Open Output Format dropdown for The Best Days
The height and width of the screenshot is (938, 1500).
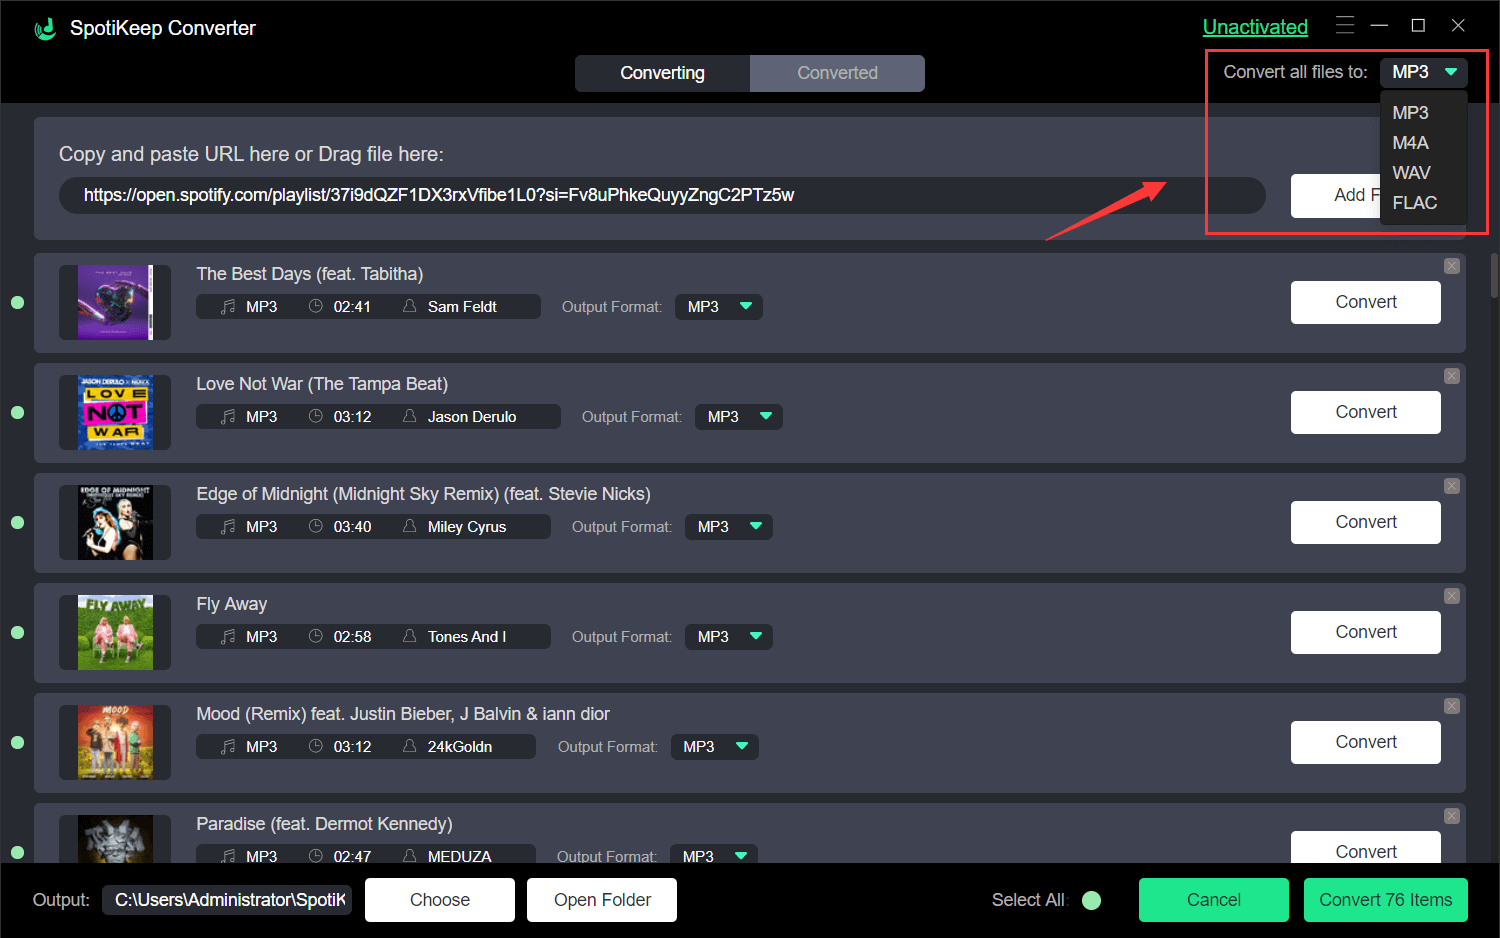tap(719, 307)
